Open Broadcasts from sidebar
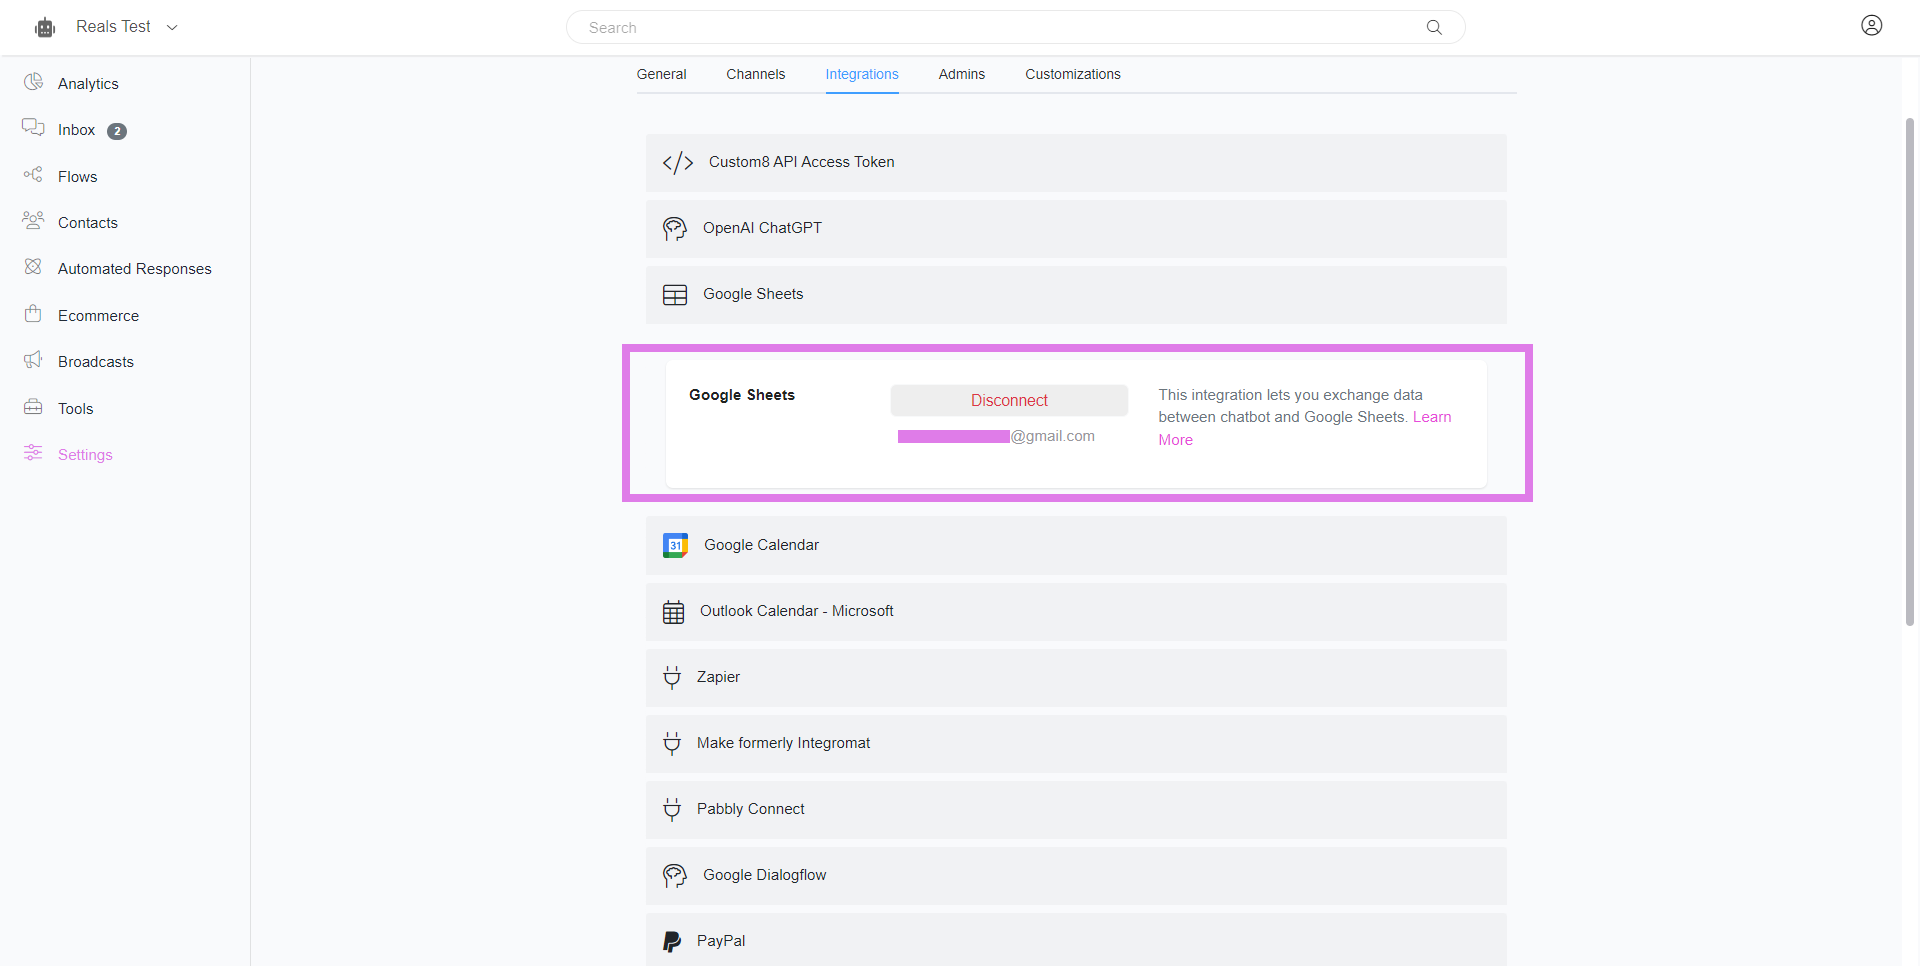This screenshot has width=1920, height=966. coord(96,362)
